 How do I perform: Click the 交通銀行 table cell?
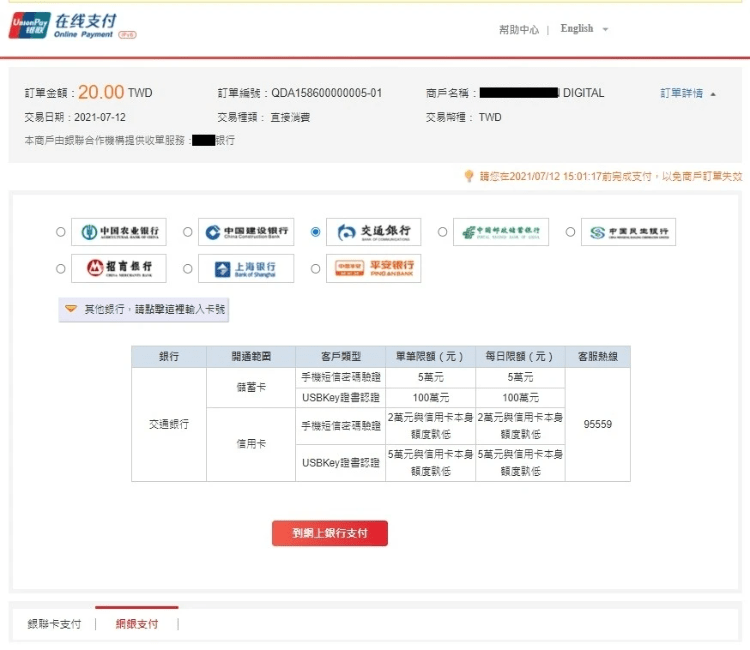pyautogui.click(x=169, y=424)
